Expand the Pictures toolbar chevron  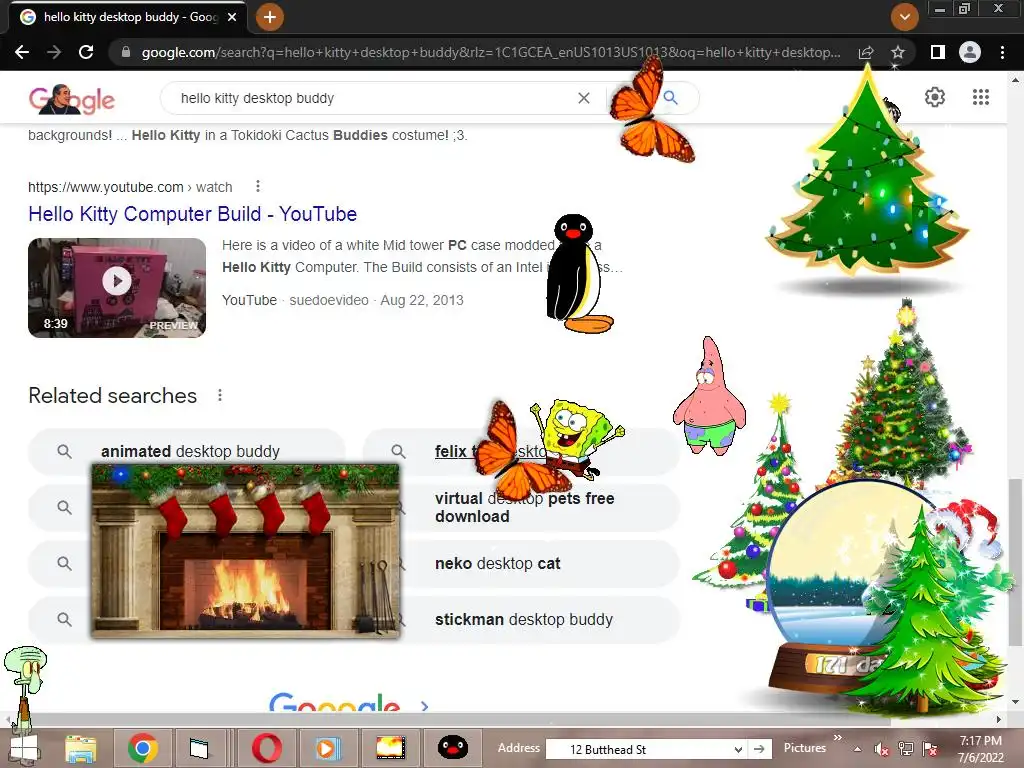[838, 737]
